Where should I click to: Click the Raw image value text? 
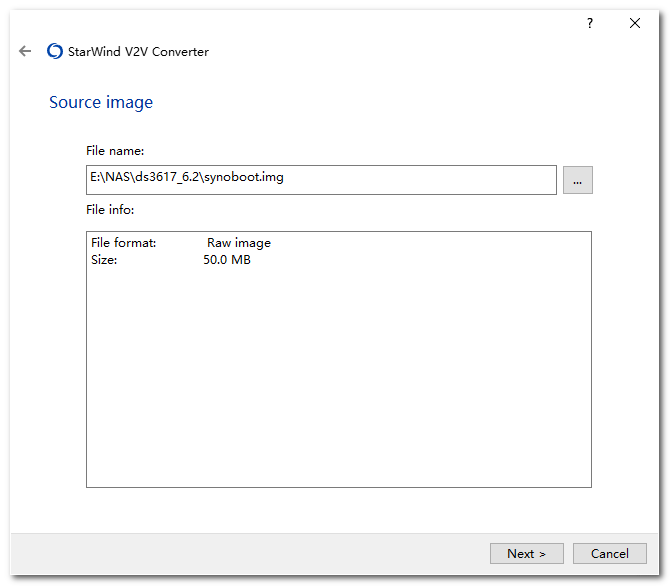click(x=238, y=243)
